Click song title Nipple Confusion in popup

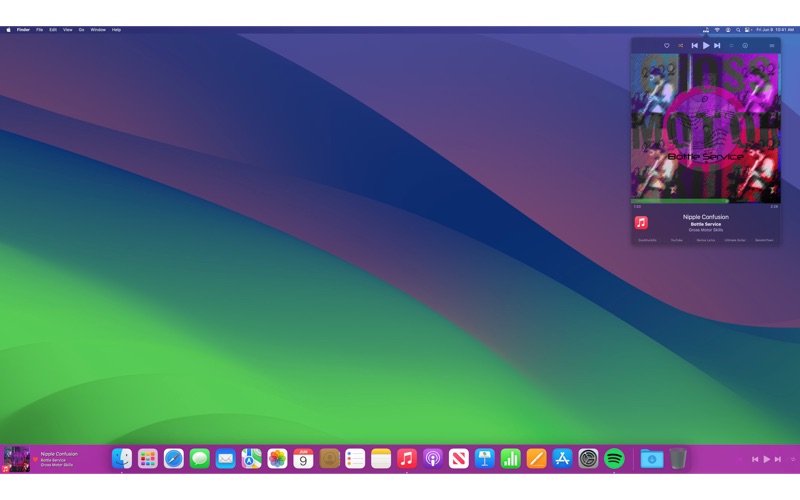[706, 217]
